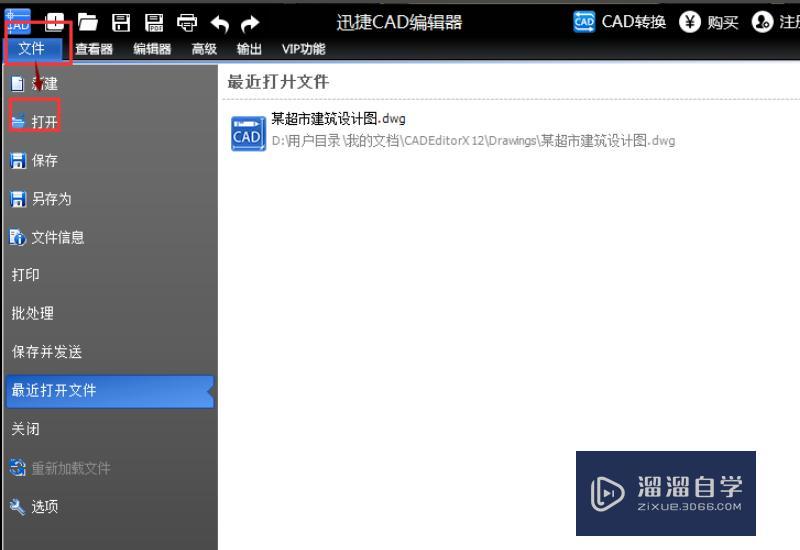The width and height of the screenshot is (800, 550).
Task: Click the D:\用户目录 file path text
Action: 473,141
